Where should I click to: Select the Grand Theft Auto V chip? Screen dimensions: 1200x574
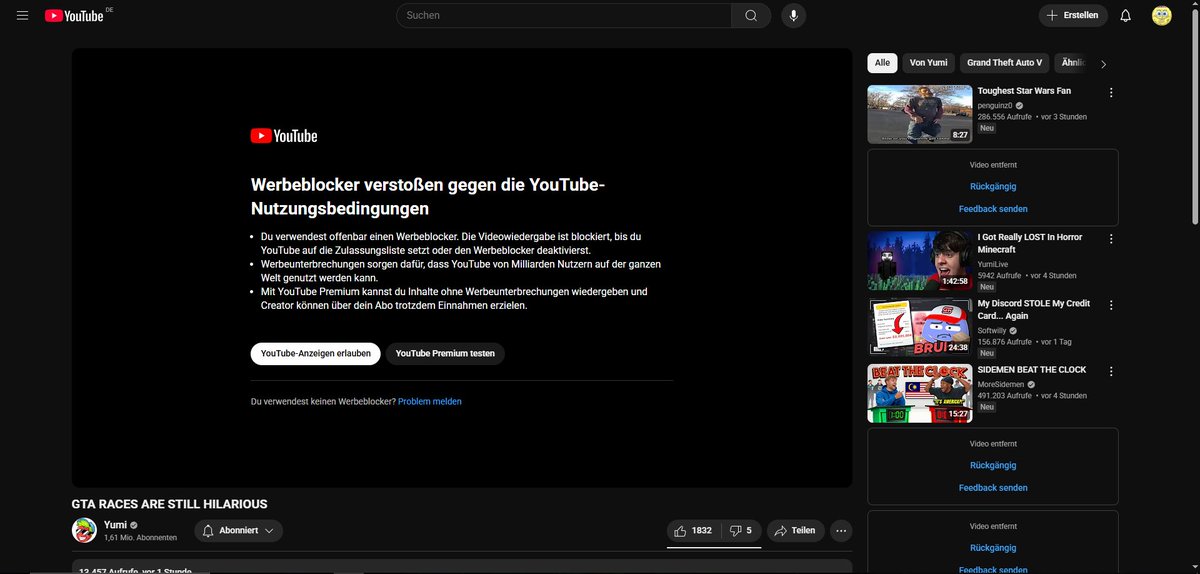pyautogui.click(x=1004, y=62)
